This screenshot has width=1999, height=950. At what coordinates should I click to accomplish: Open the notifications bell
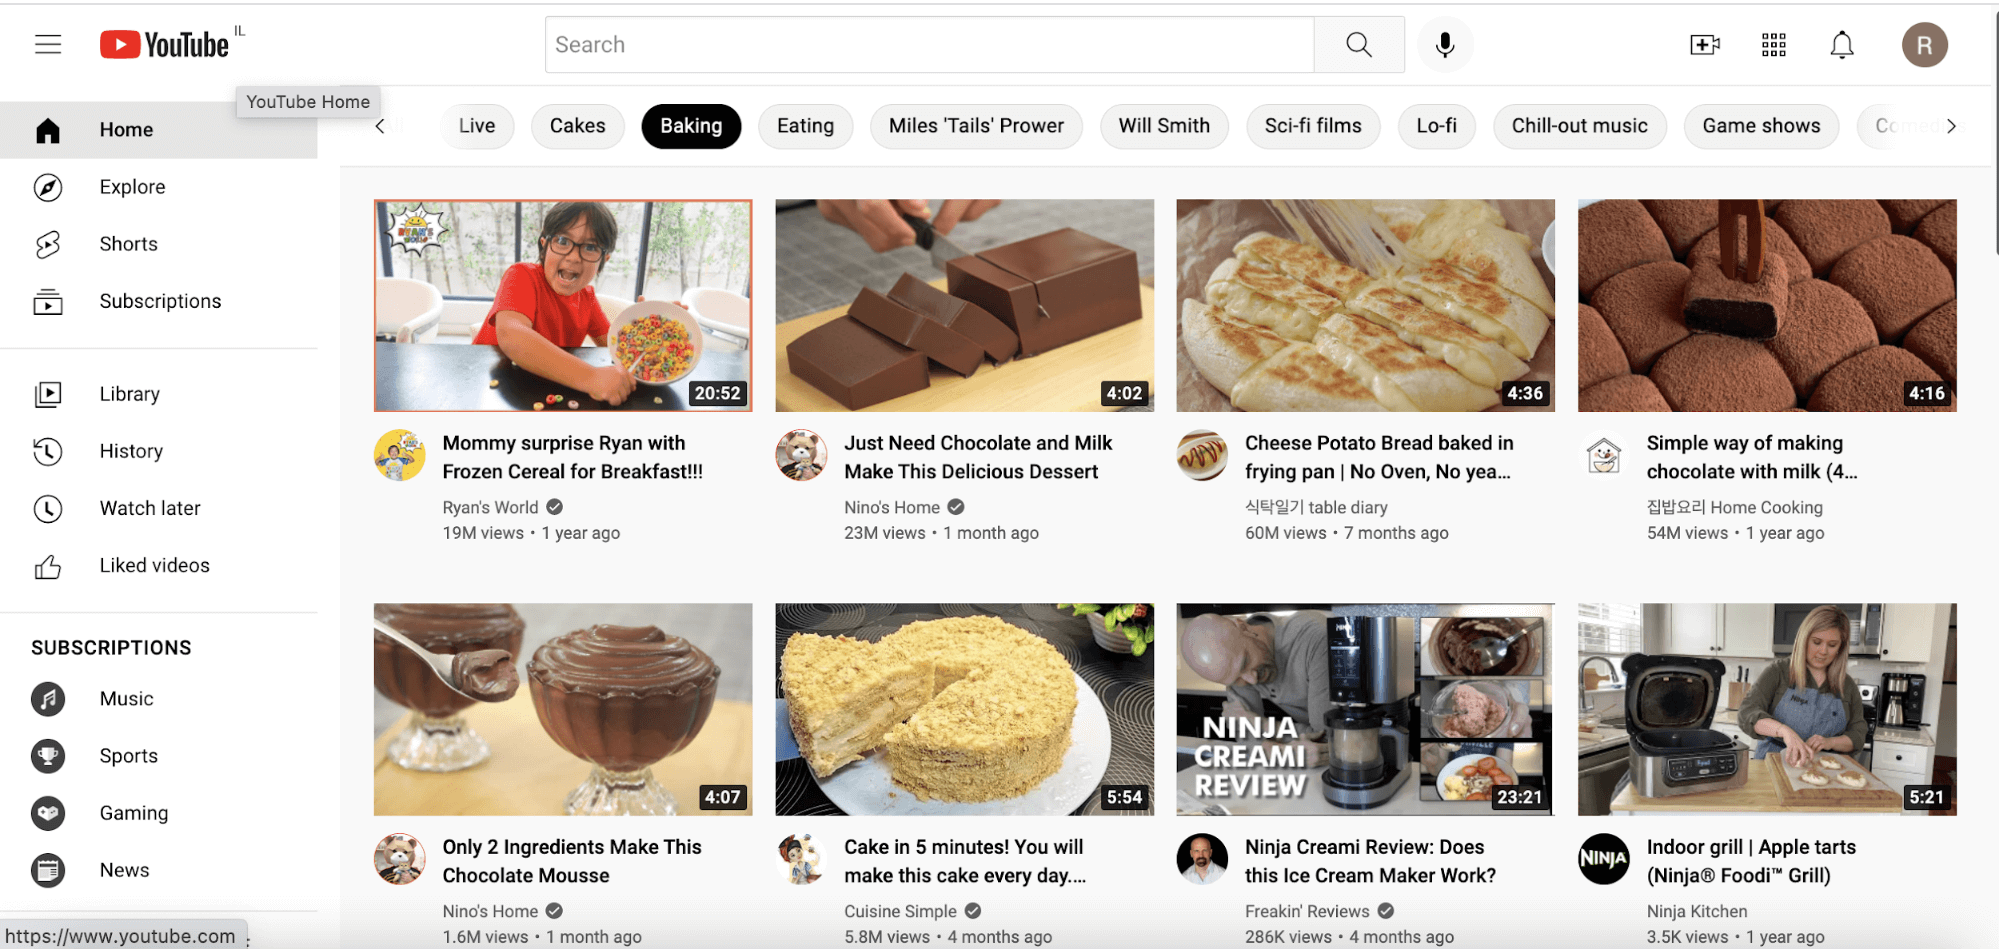coord(1841,45)
